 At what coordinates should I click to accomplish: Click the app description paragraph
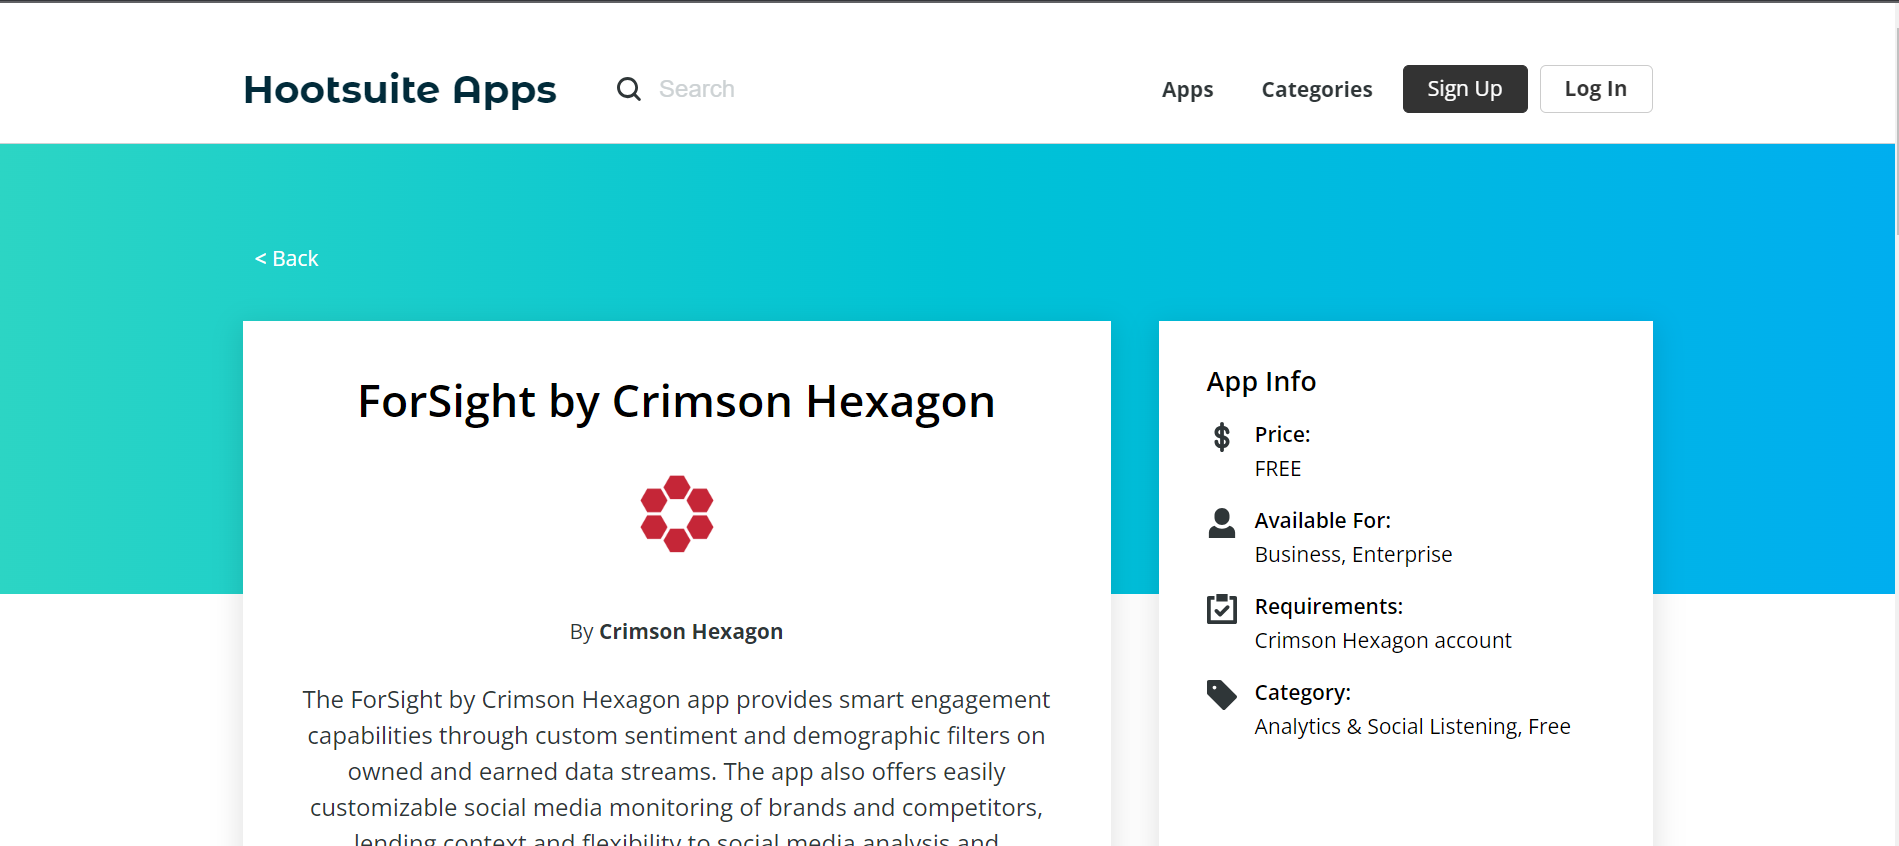click(x=676, y=765)
